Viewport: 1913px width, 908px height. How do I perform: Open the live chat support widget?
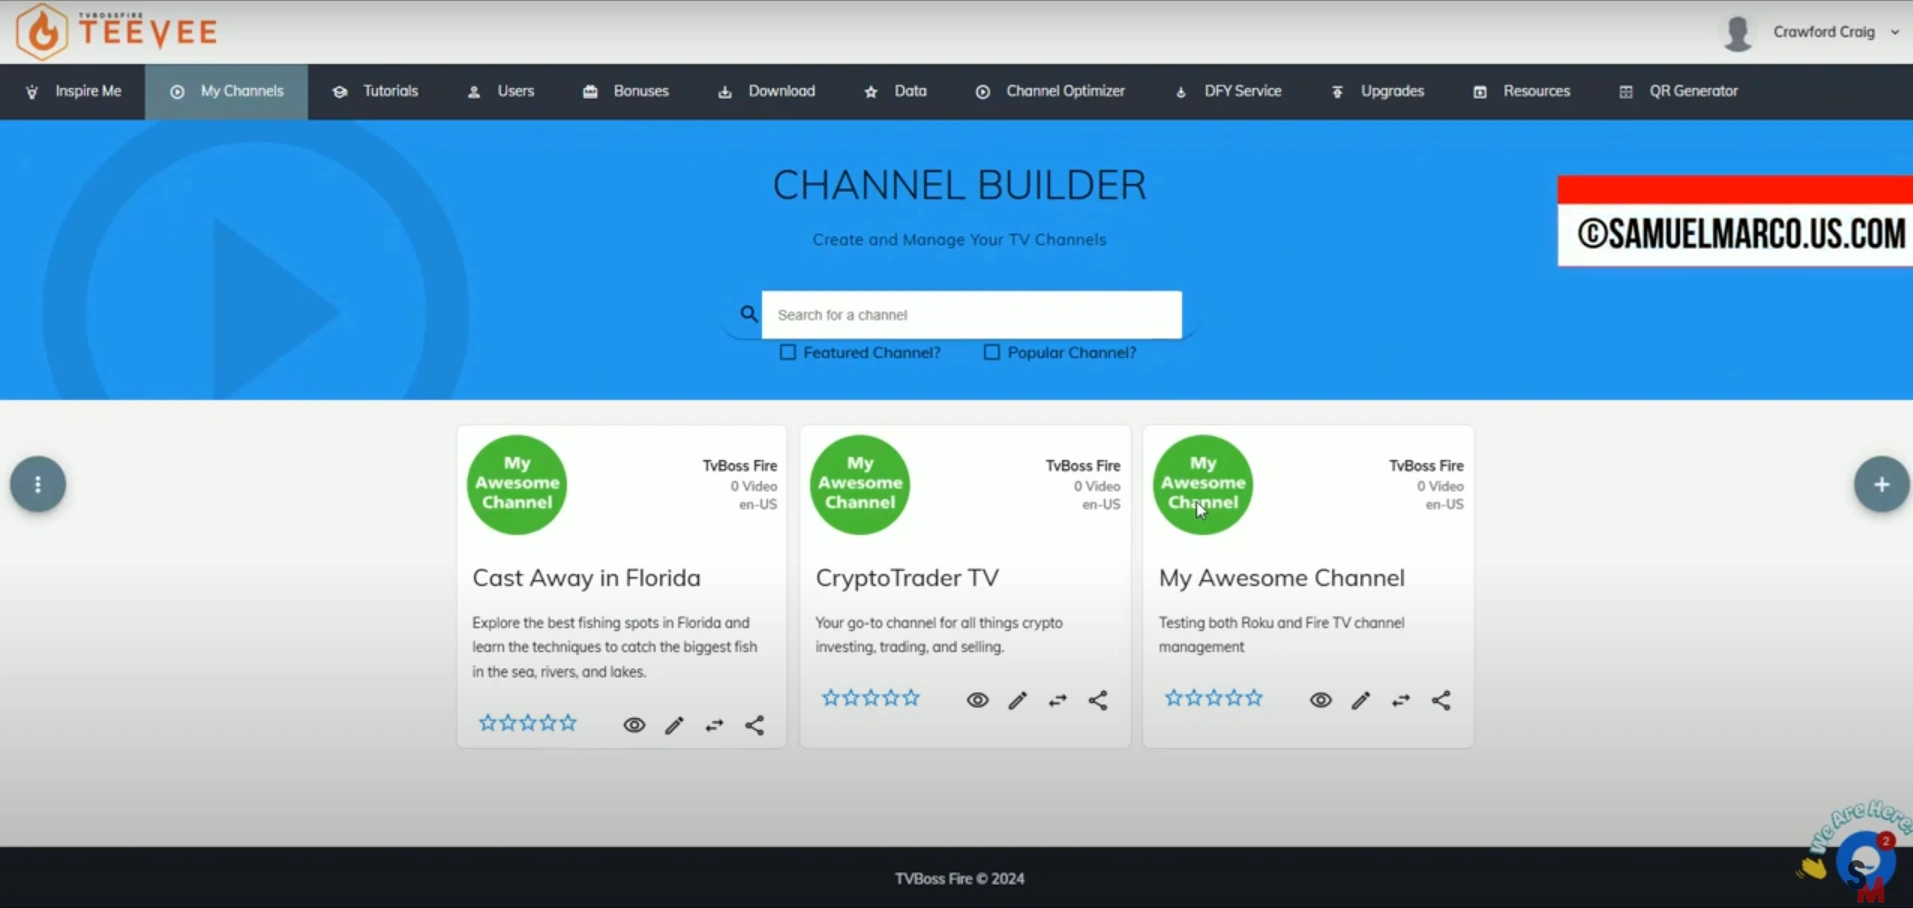point(1864,858)
